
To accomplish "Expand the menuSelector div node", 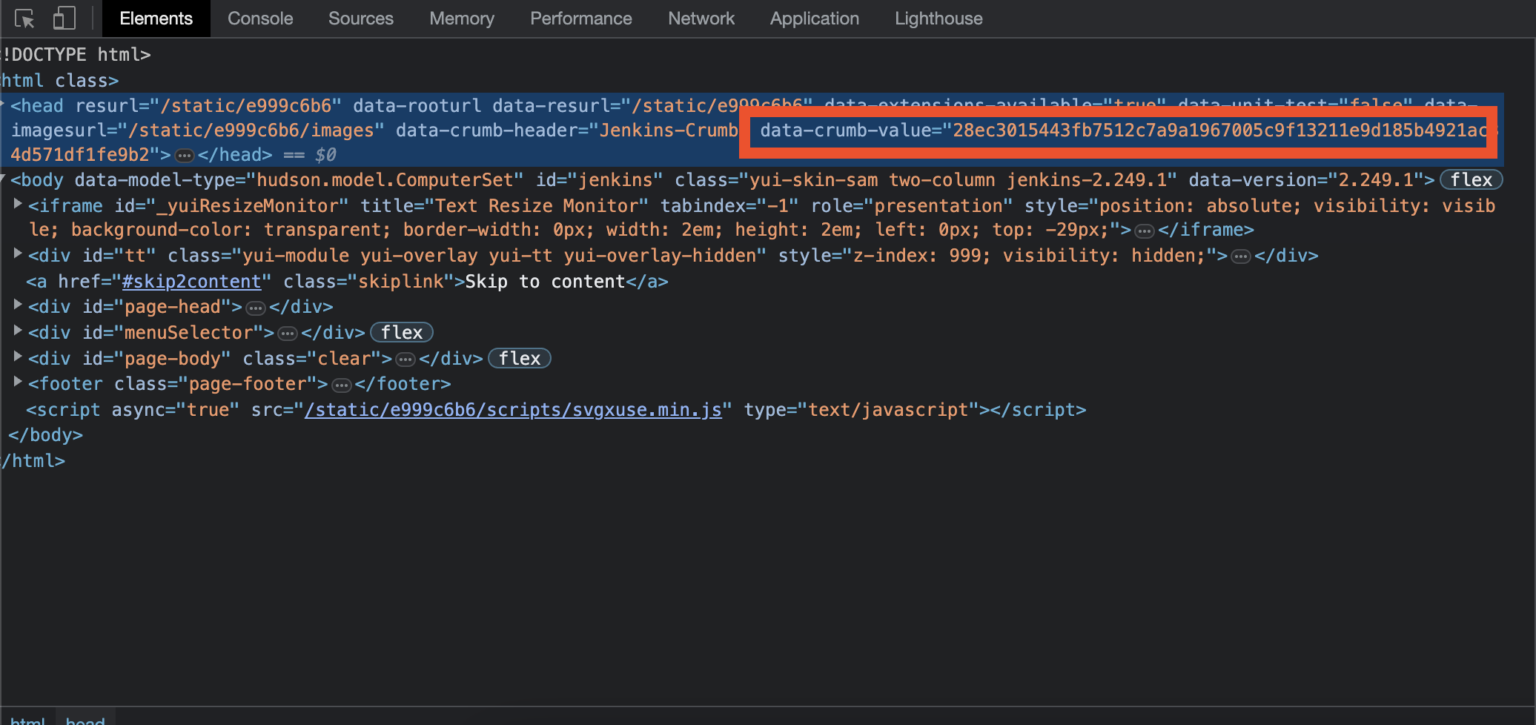I will point(18,331).
